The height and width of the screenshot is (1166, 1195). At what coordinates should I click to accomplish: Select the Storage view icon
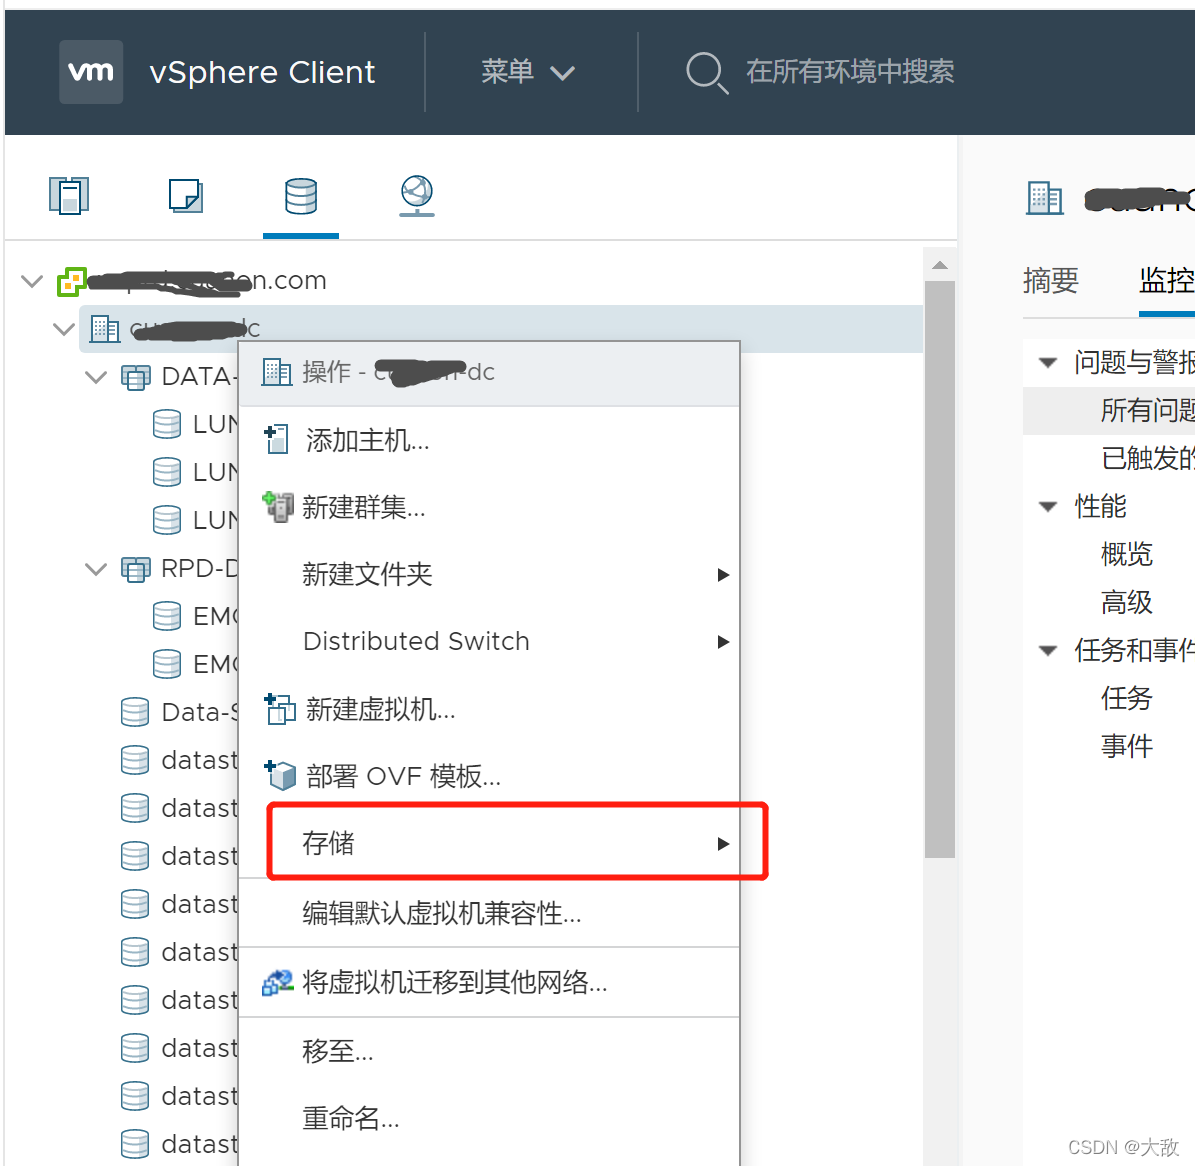pyautogui.click(x=301, y=196)
